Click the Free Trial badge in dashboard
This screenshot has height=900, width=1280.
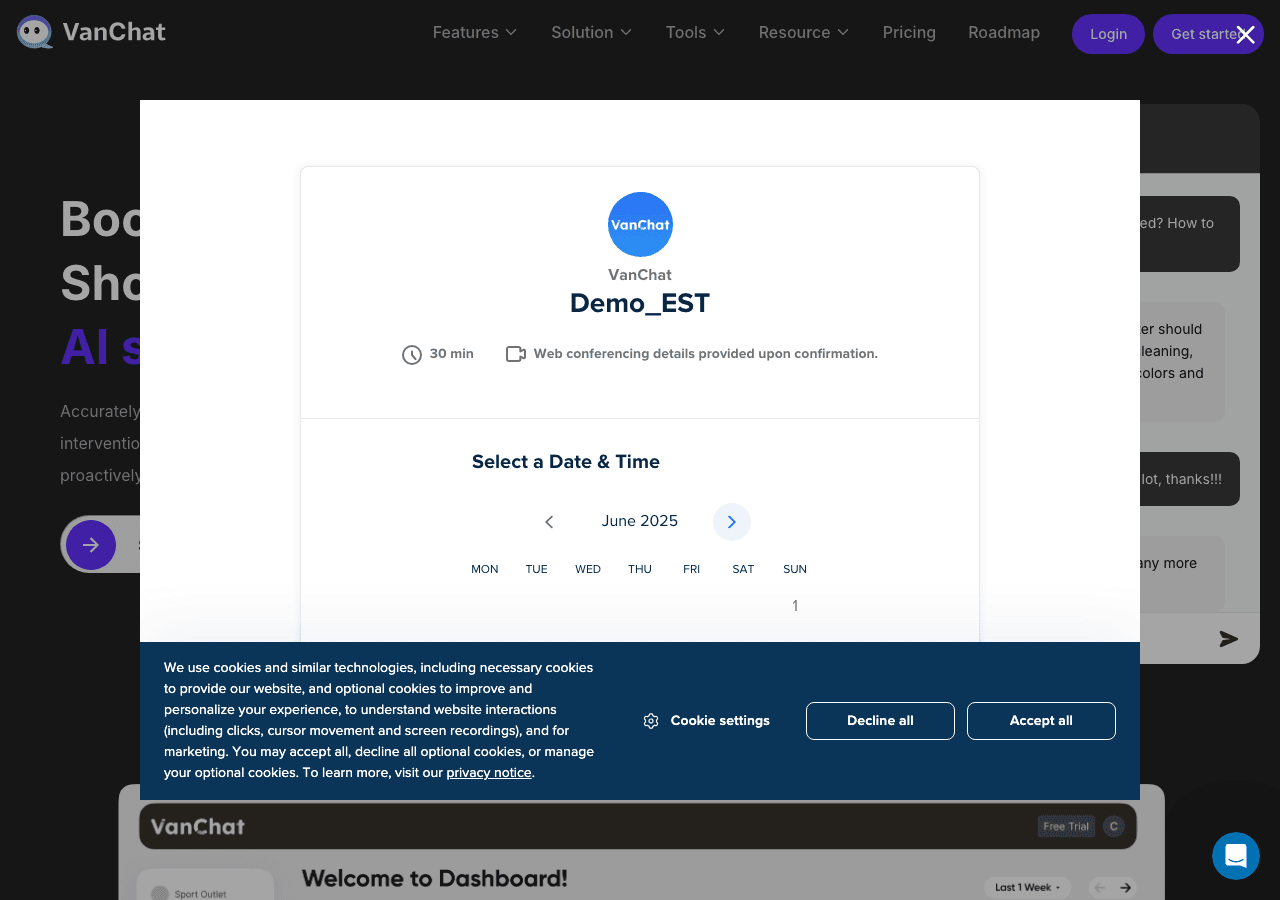click(x=1066, y=826)
